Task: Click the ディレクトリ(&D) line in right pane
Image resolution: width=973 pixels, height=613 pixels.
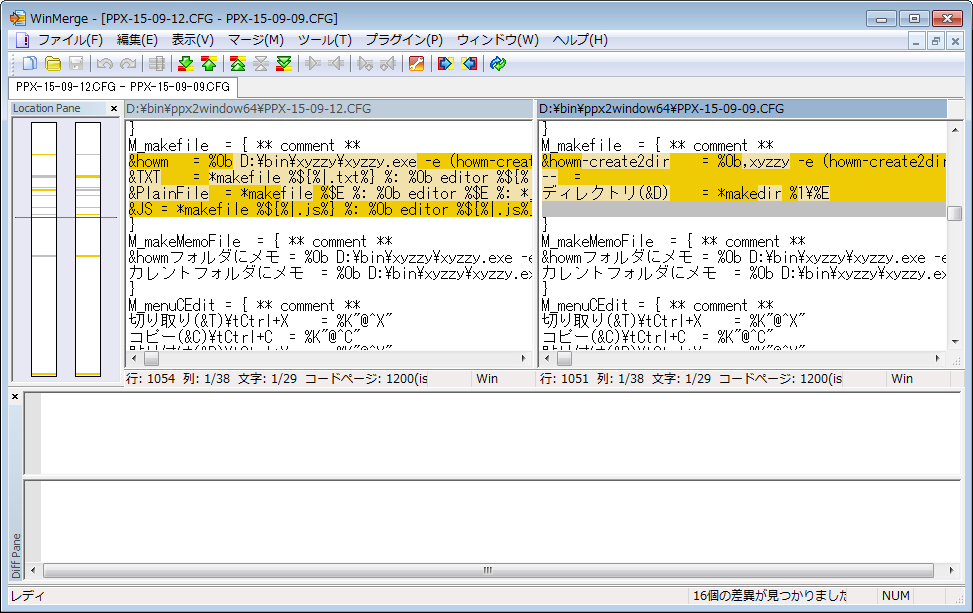Action: click(743, 194)
